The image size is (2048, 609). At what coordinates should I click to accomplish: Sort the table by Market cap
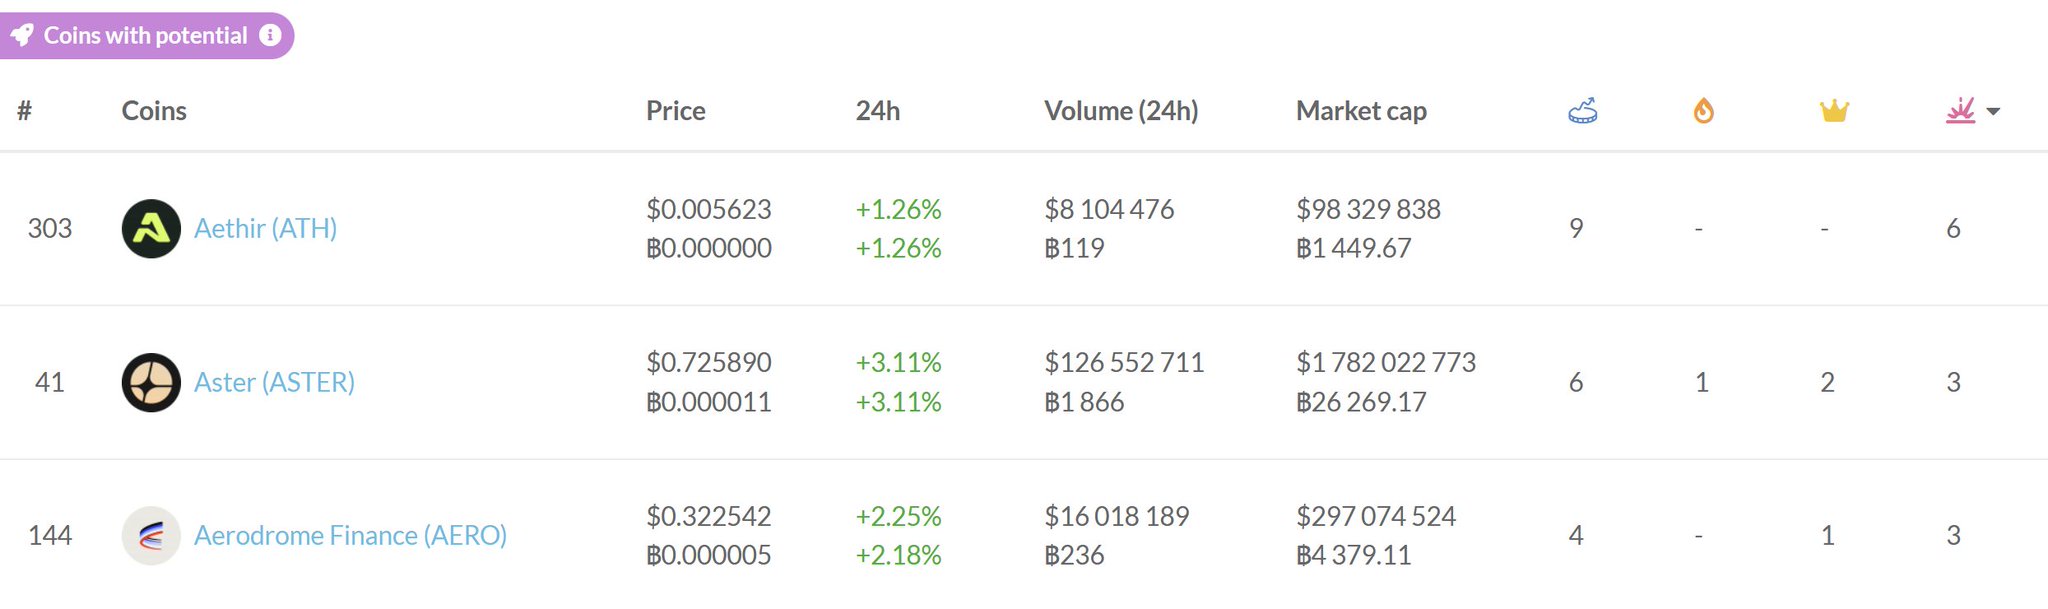tap(1360, 111)
